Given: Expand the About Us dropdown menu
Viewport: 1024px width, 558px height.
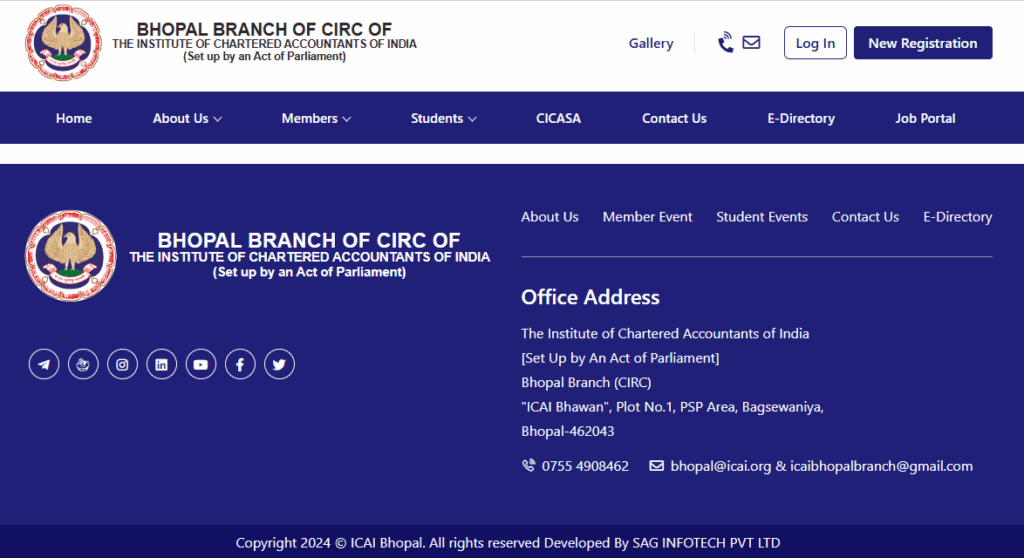Looking at the screenshot, I should [x=187, y=118].
